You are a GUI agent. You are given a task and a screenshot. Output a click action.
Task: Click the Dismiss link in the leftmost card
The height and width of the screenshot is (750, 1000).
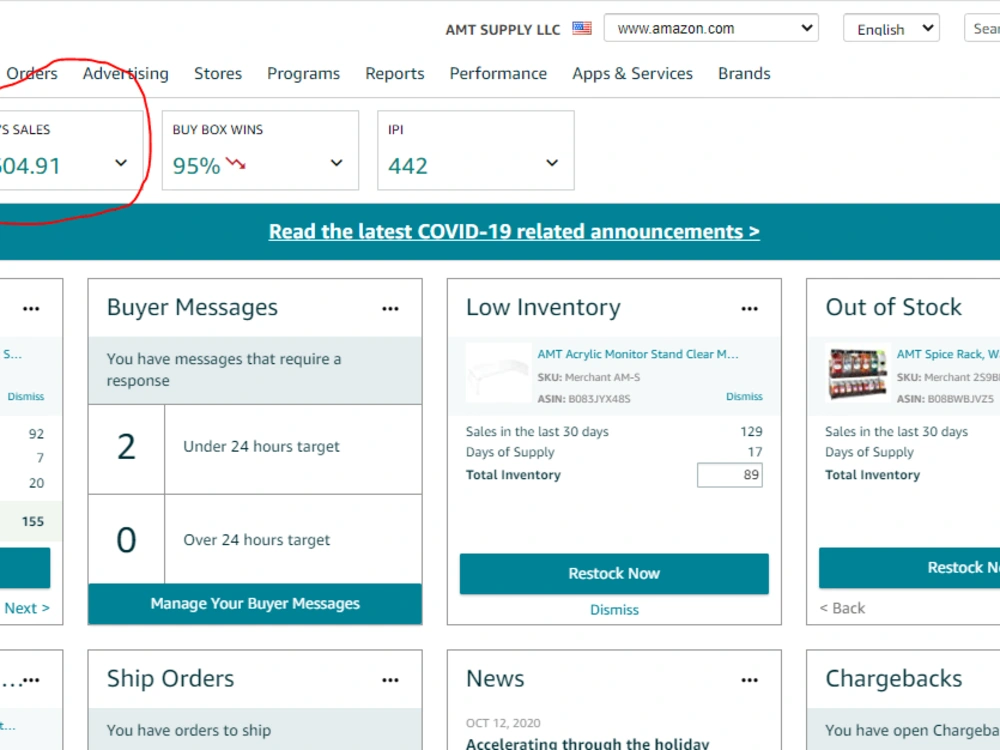[26, 397]
